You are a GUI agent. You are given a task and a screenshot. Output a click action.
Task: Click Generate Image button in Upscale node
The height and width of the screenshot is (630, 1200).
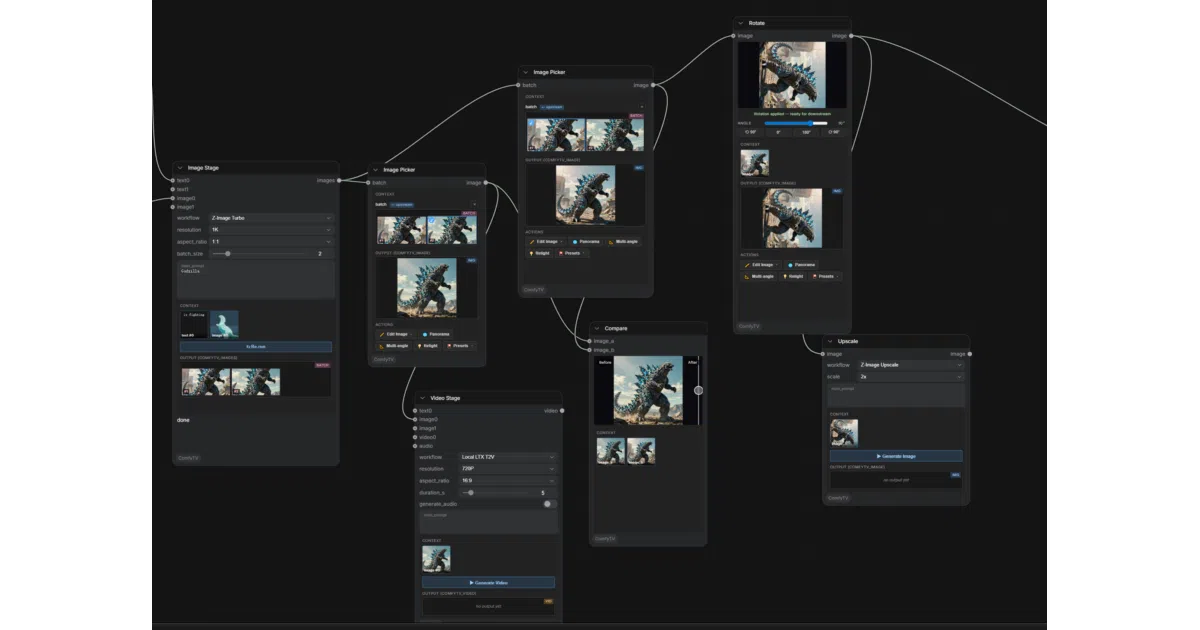(896, 456)
